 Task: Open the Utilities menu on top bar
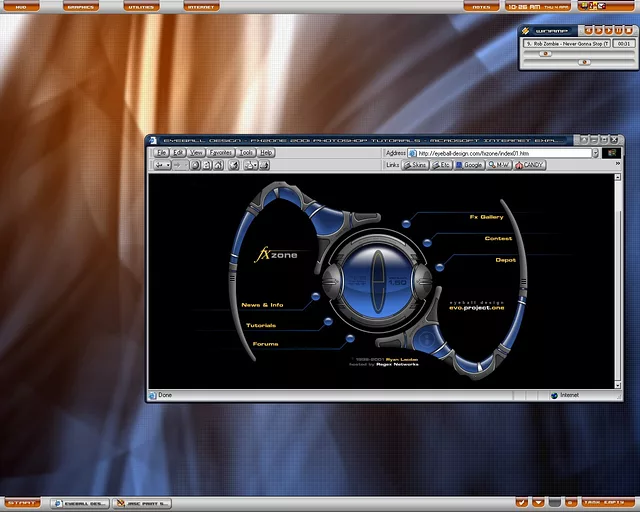[x=141, y=6]
